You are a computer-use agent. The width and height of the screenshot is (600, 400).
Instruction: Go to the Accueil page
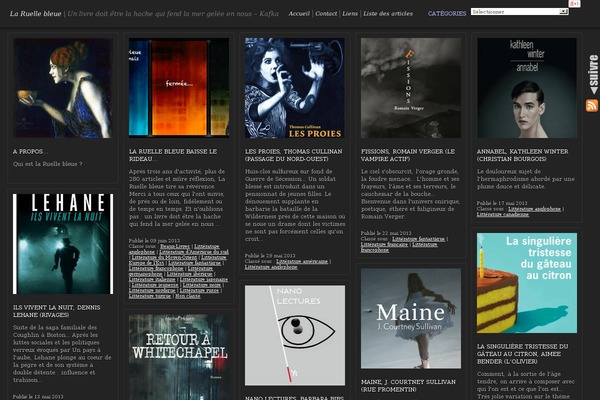click(x=299, y=14)
